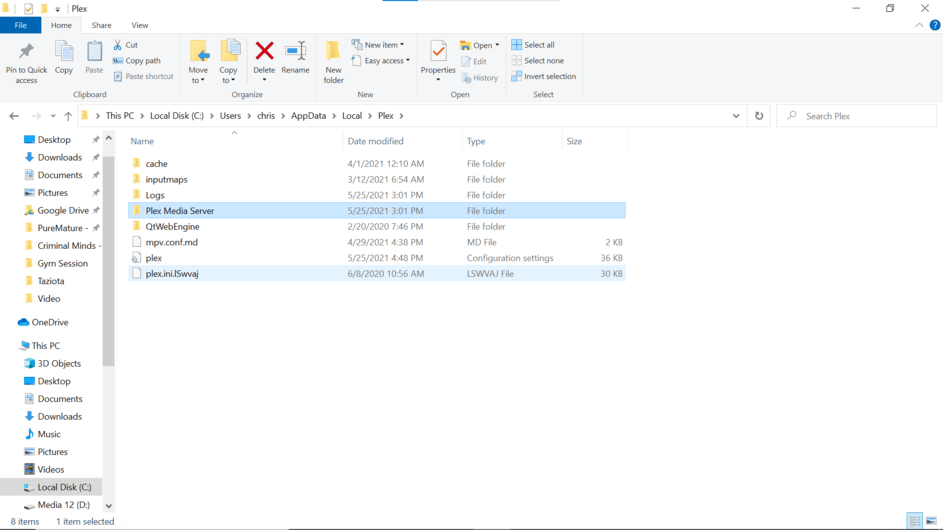
Task: Open the File menu tab
Action: pyautogui.click(x=20, y=25)
